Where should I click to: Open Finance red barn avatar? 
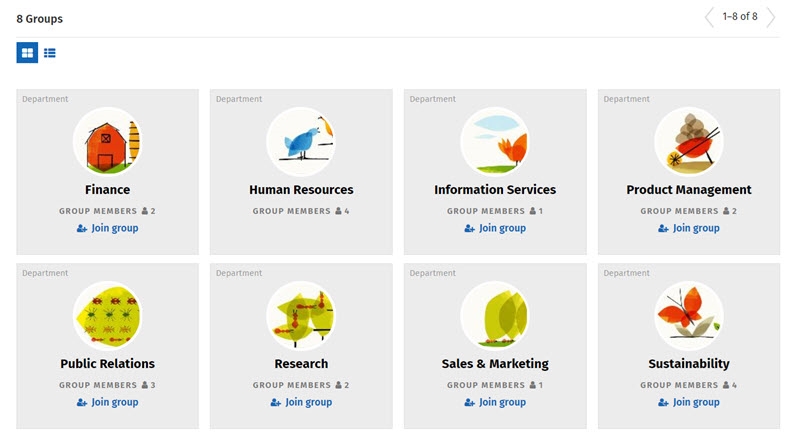tap(107, 142)
